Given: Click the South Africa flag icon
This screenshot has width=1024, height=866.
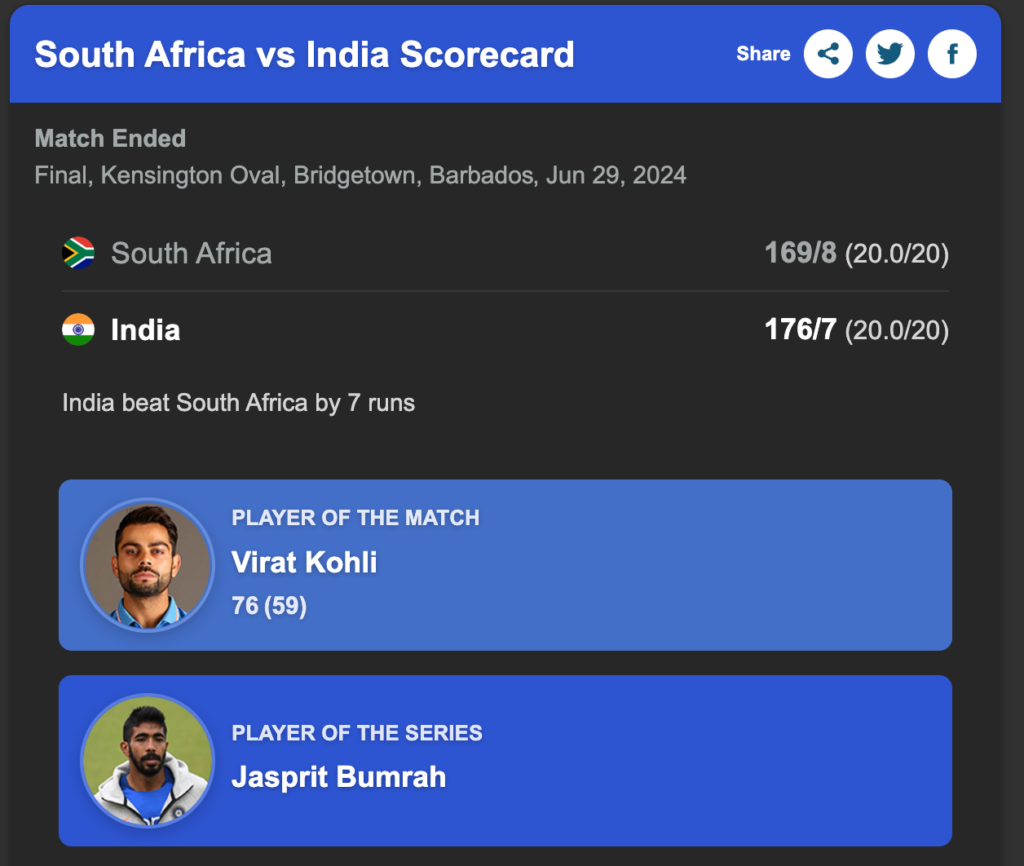Looking at the screenshot, I should (x=78, y=253).
